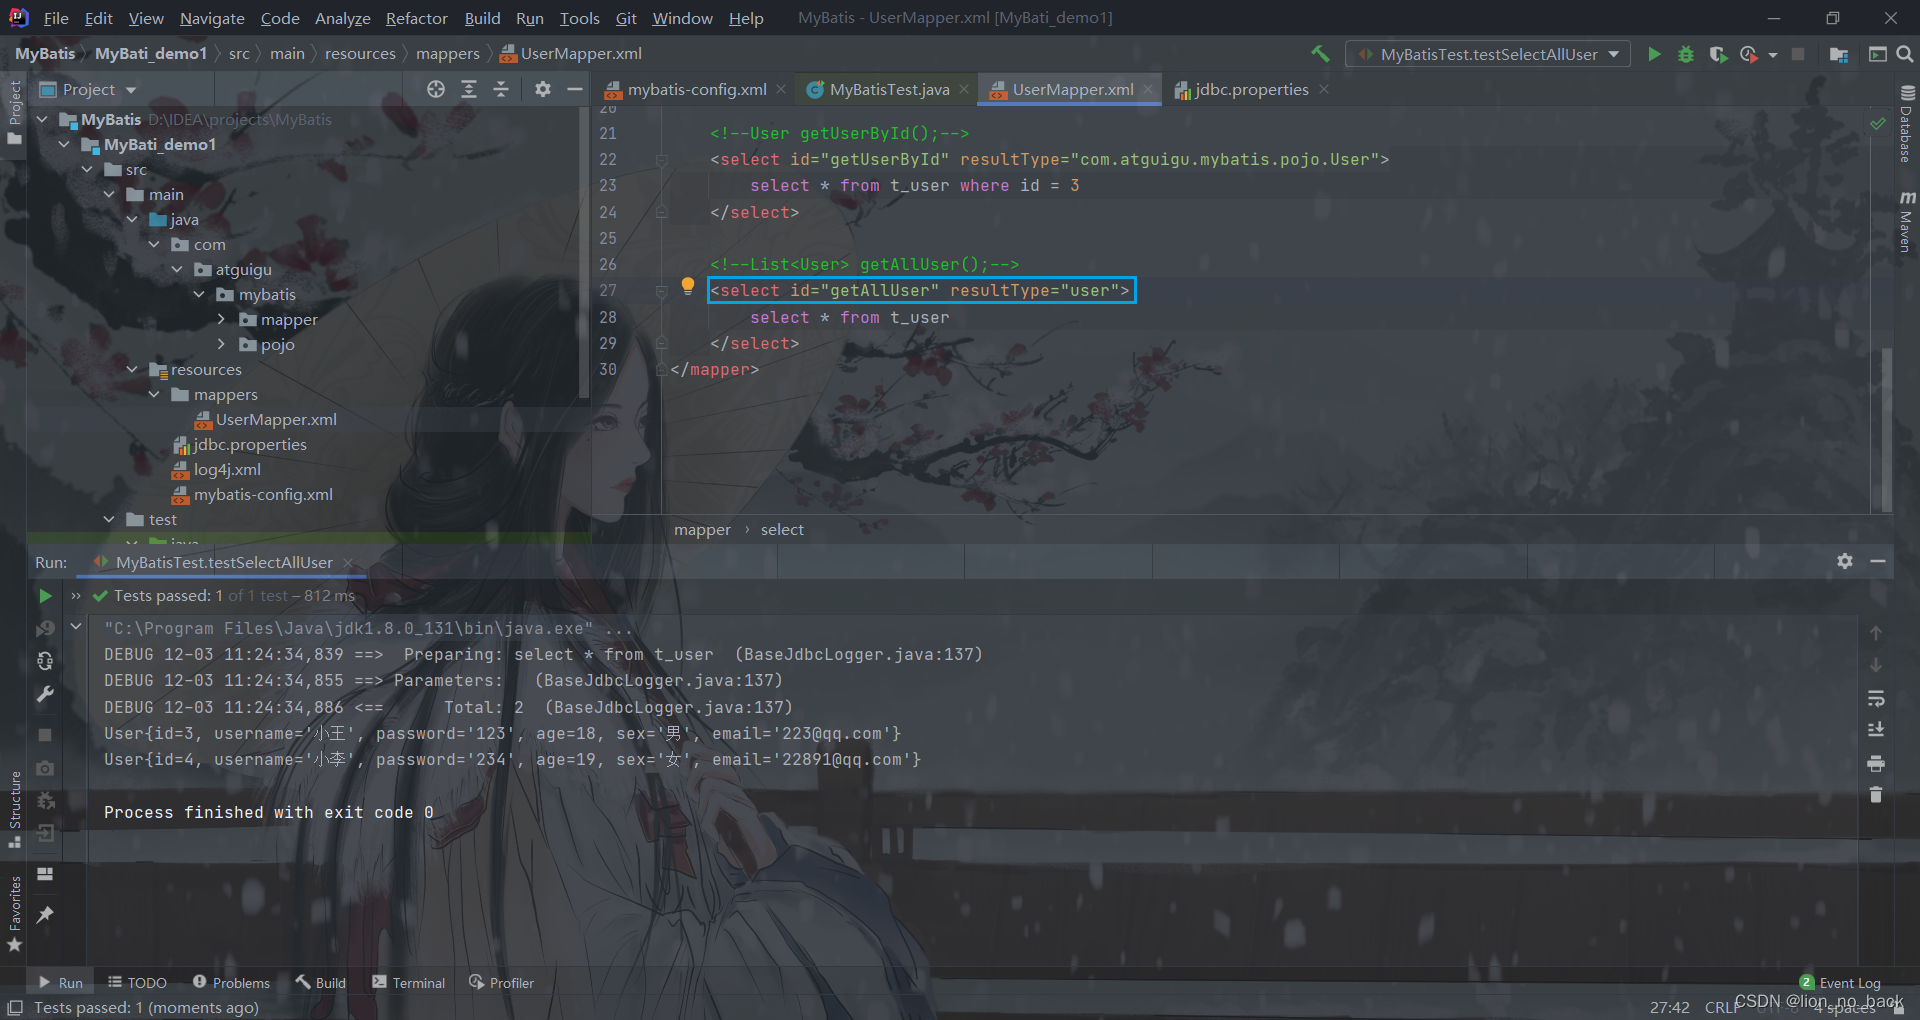The image size is (1920, 1020).
Task: Open the Event Log
Action: pyautogui.click(x=1840, y=983)
